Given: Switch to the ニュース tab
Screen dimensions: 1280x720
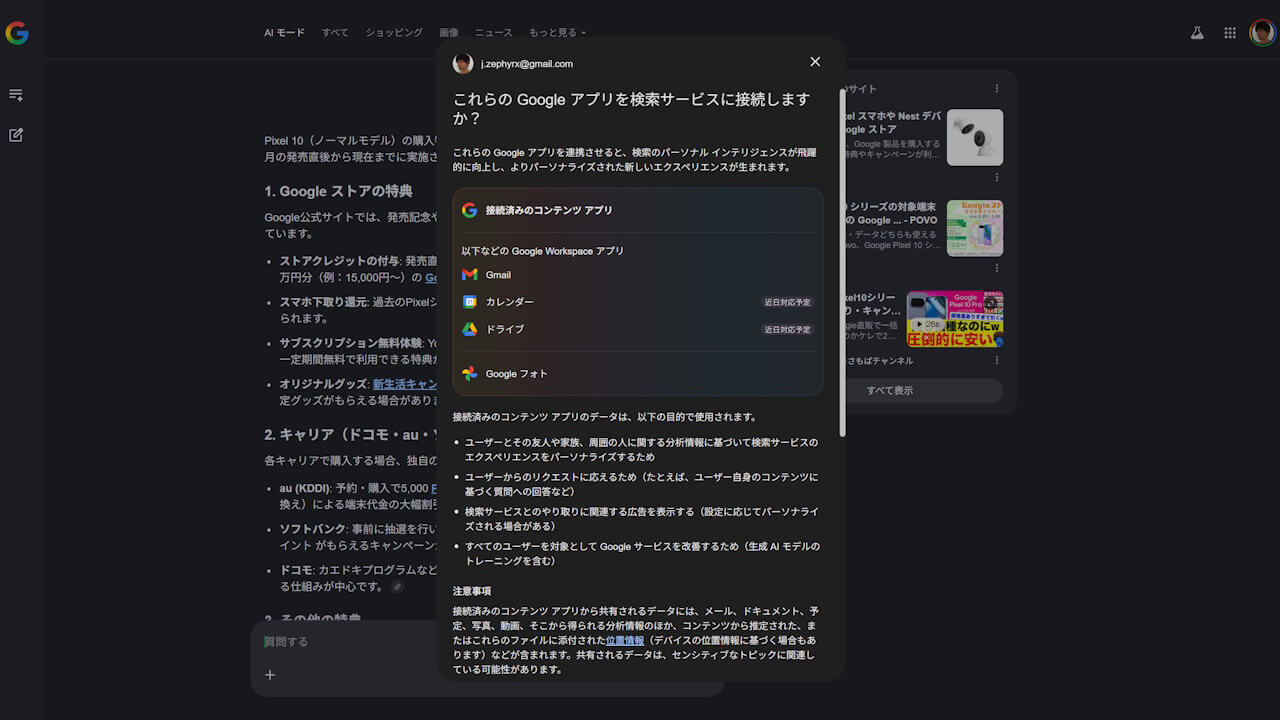Looking at the screenshot, I should click(x=494, y=33).
